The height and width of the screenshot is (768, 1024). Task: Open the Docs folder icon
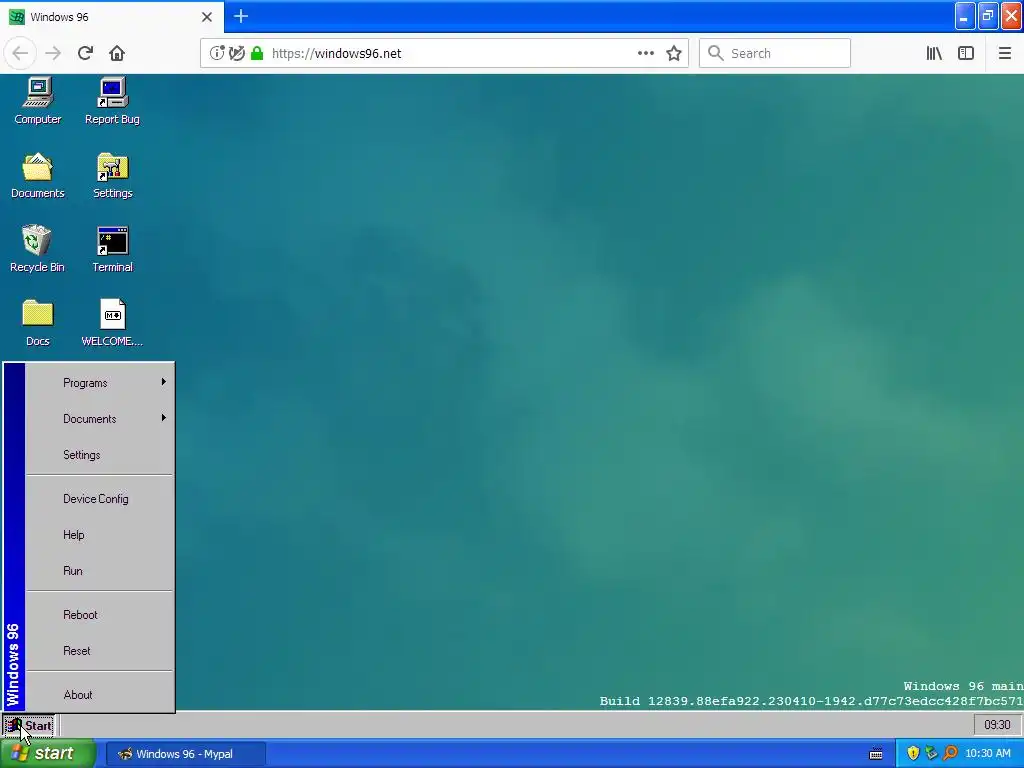(x=37, y=323)
